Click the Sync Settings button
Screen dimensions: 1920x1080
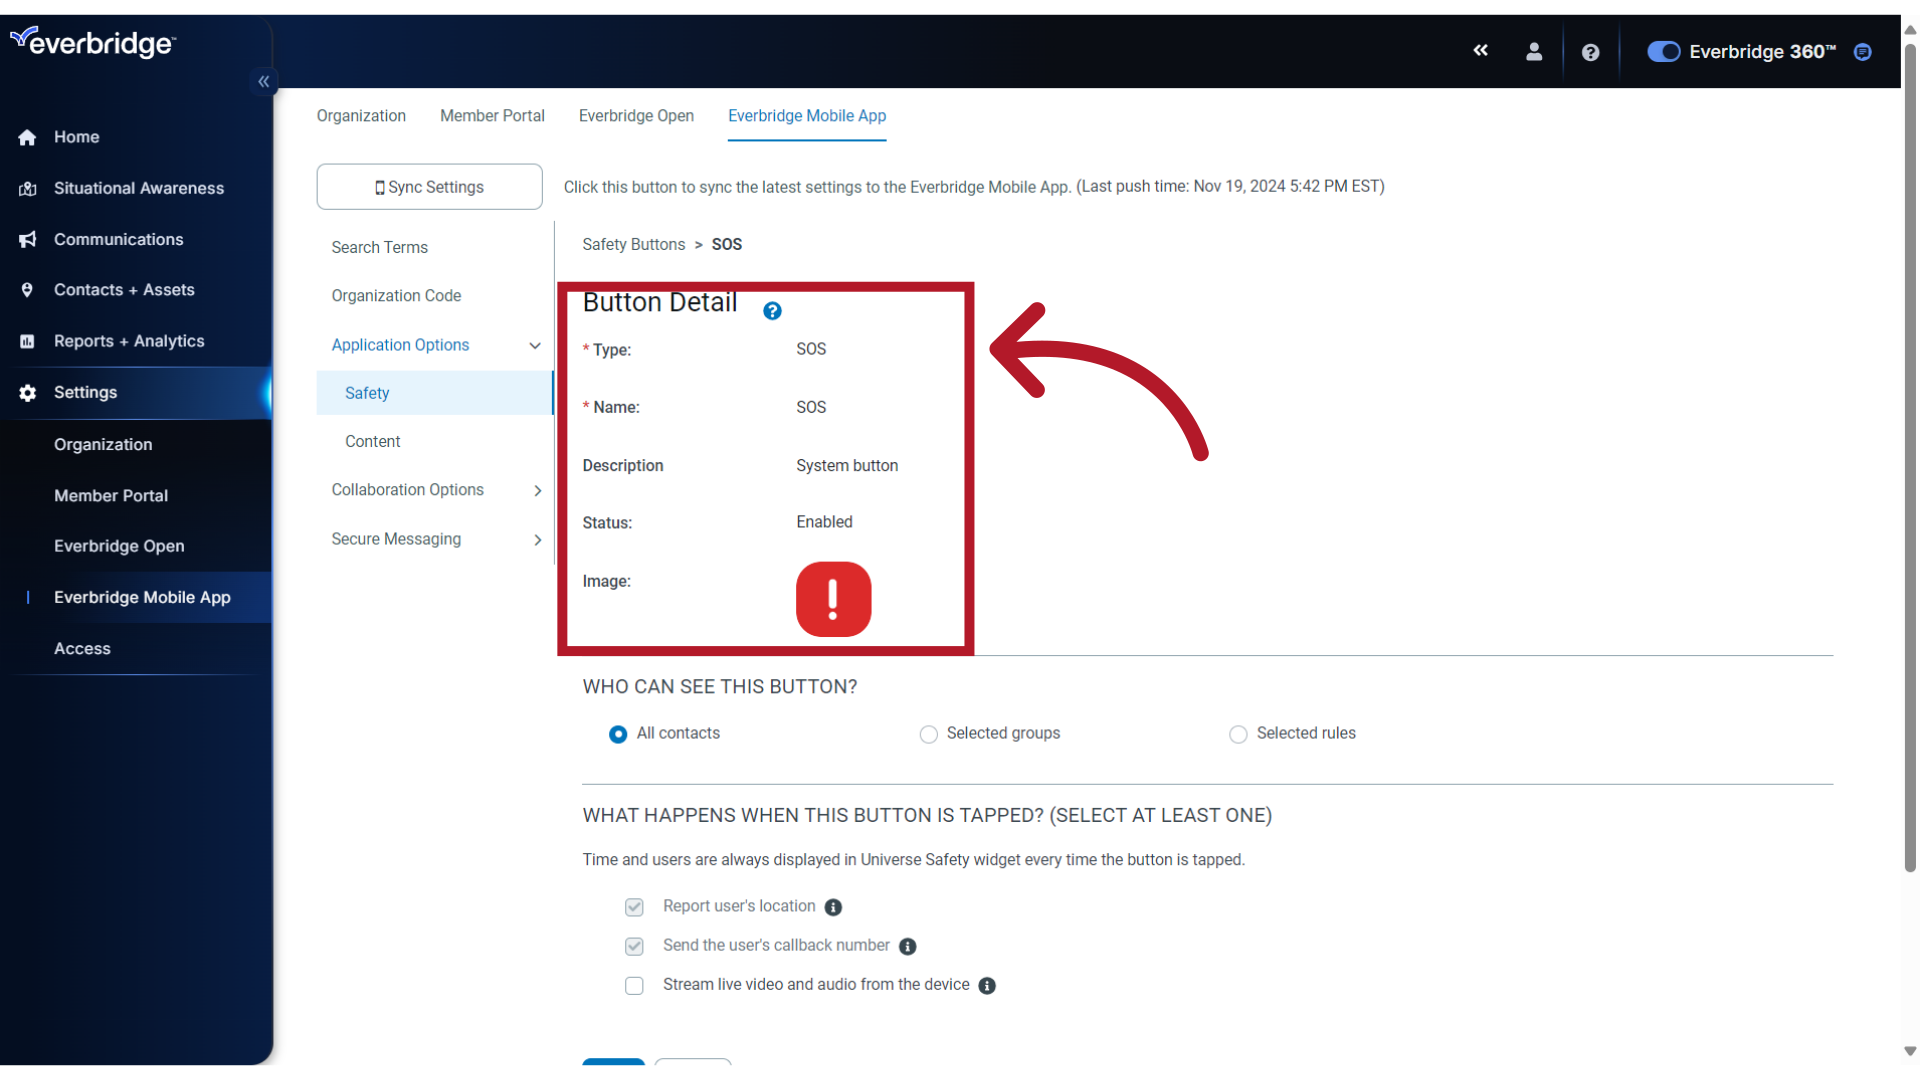click(x=429, y=186)
